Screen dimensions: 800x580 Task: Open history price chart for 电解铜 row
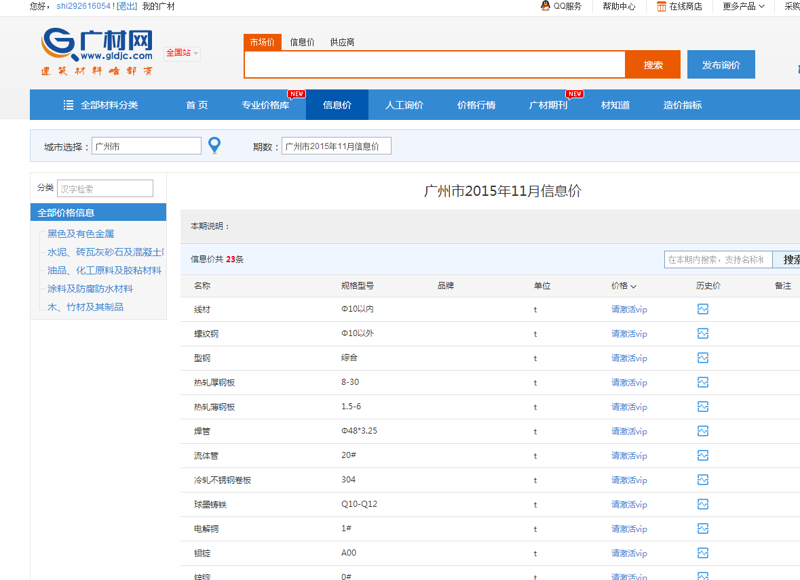[703, 528]
